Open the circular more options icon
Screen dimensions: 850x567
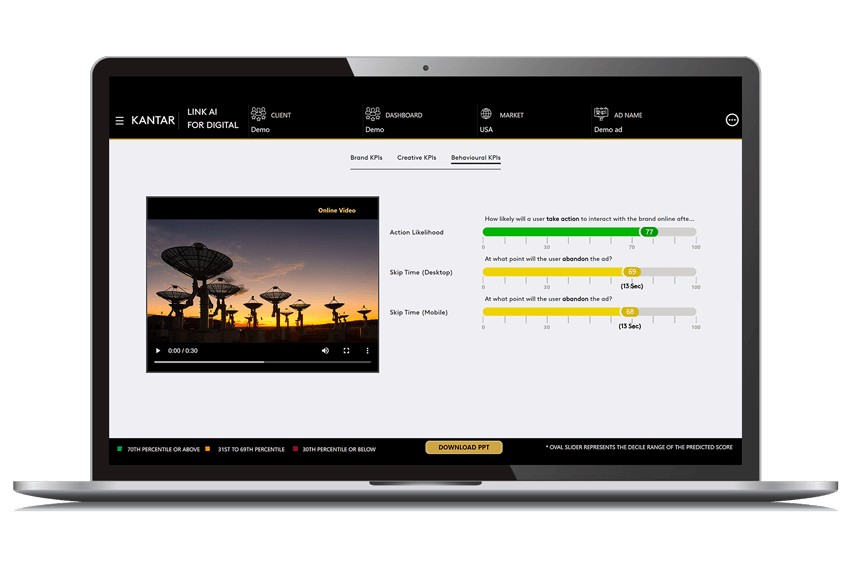pyautogui.click(x=732, y=120)
